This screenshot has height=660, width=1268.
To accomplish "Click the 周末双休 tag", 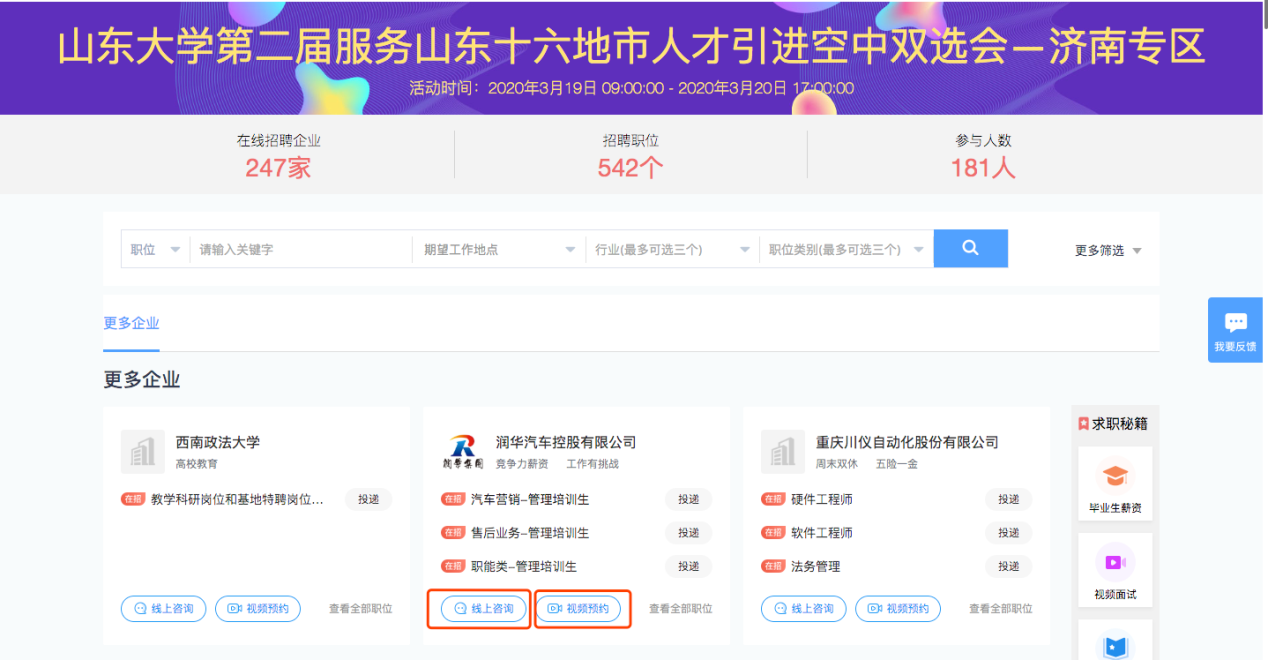I will [x=837, y=464].
